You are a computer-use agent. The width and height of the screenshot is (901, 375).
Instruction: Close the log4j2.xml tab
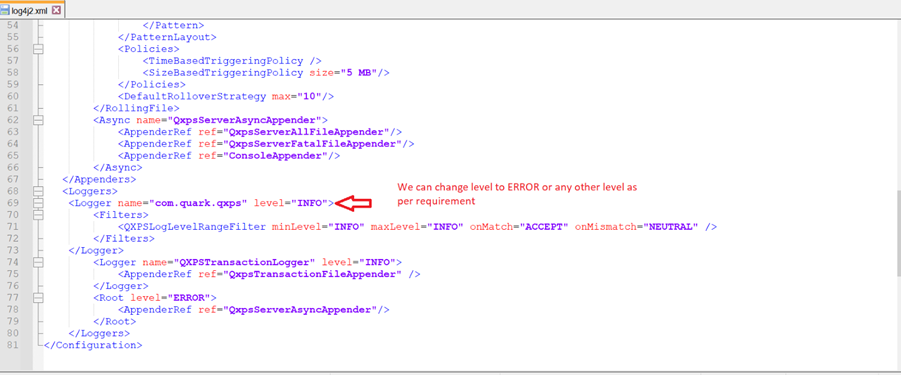coord(56,10)
